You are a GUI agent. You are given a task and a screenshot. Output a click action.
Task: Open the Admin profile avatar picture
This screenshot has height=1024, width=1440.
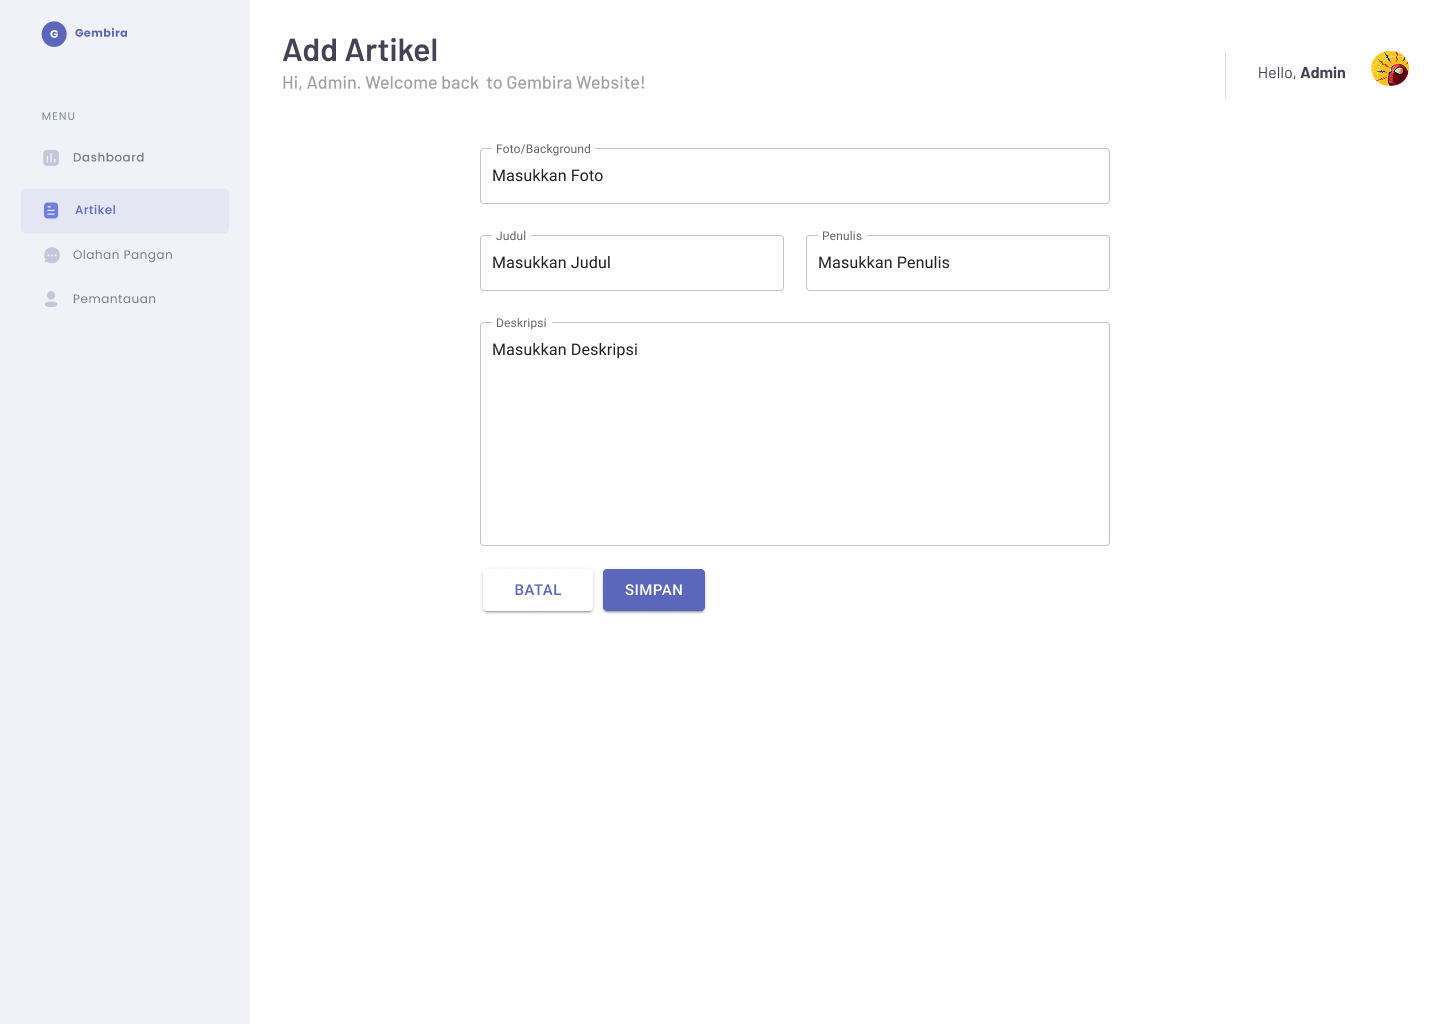coord(1390,69)
